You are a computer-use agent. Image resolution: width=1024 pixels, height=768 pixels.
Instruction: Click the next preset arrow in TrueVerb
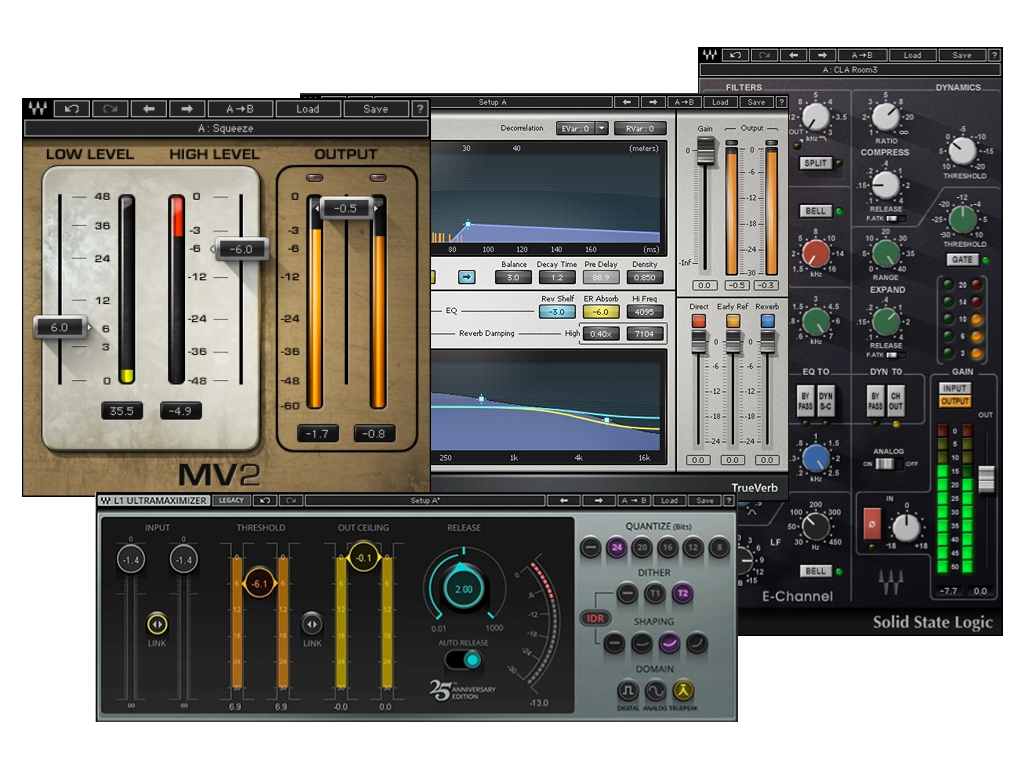pos(653,102)
